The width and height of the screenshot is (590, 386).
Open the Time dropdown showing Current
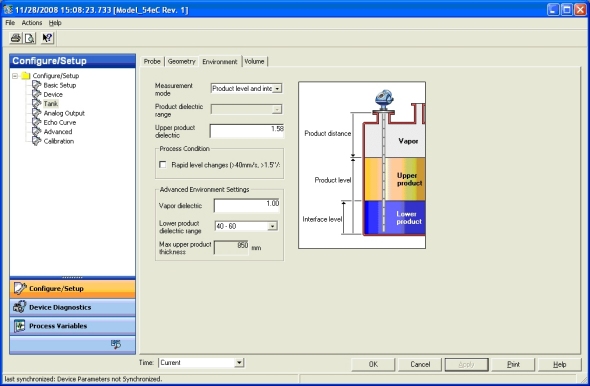(239, 363)
